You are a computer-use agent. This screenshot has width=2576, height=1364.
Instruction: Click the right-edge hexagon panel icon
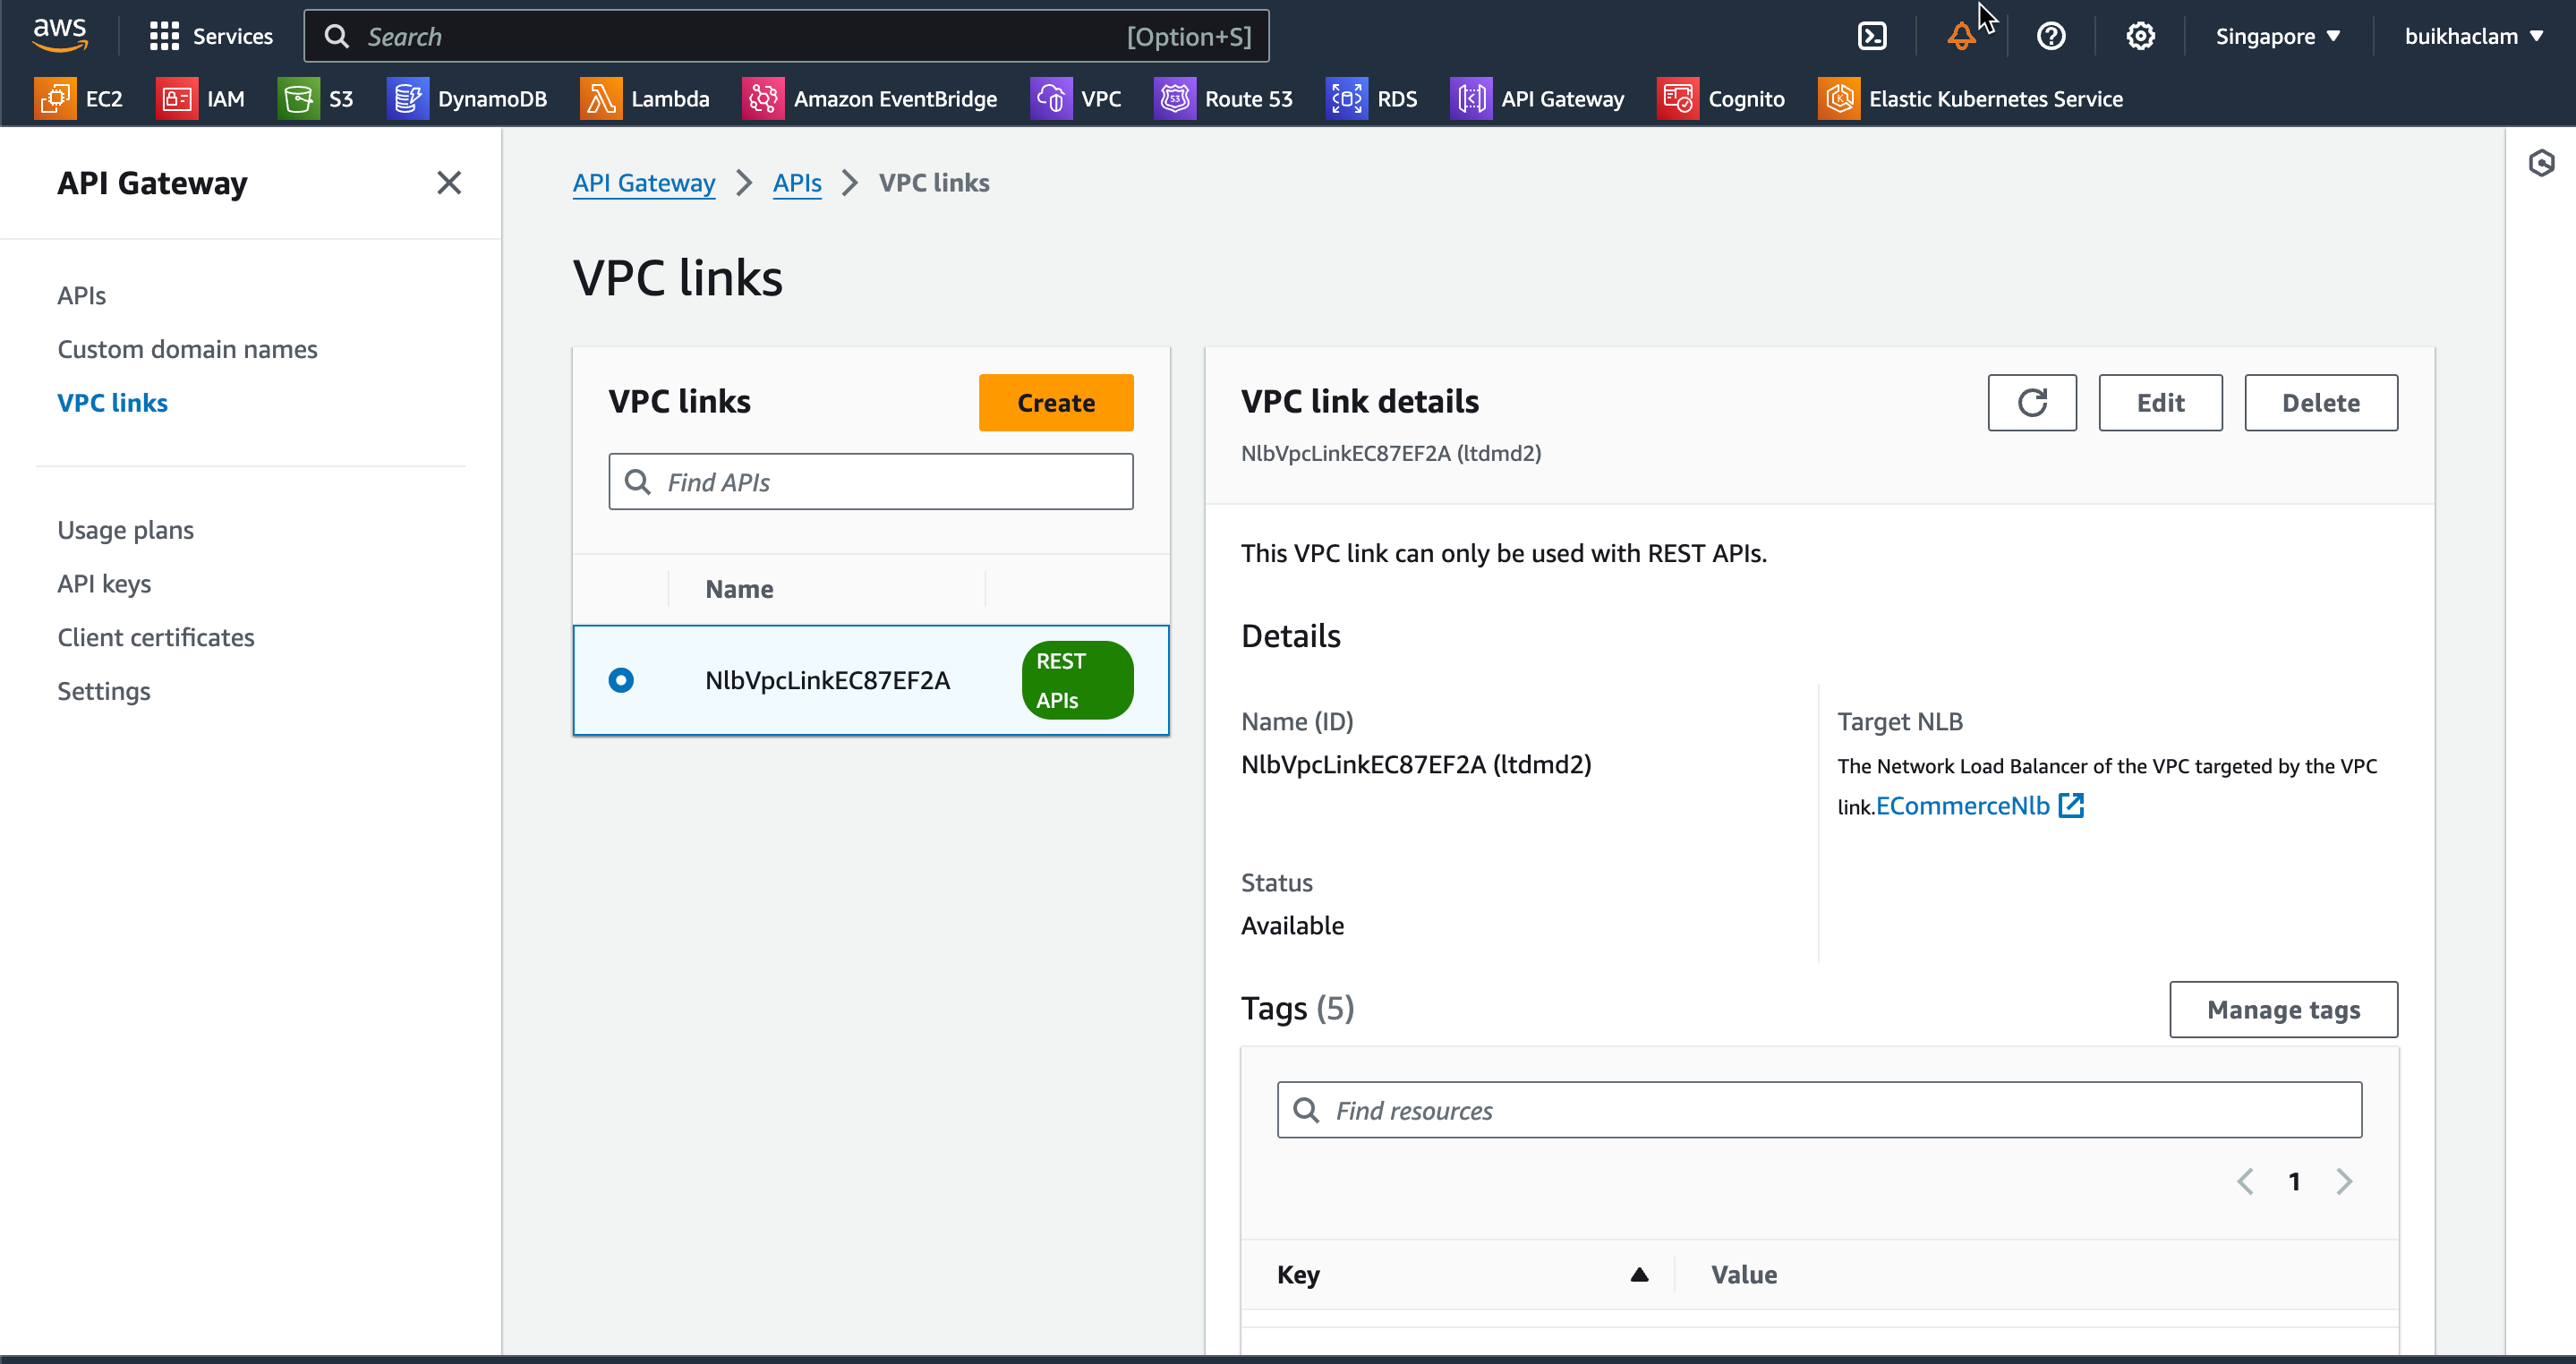pyautogui.click(x=2541, y=163)
